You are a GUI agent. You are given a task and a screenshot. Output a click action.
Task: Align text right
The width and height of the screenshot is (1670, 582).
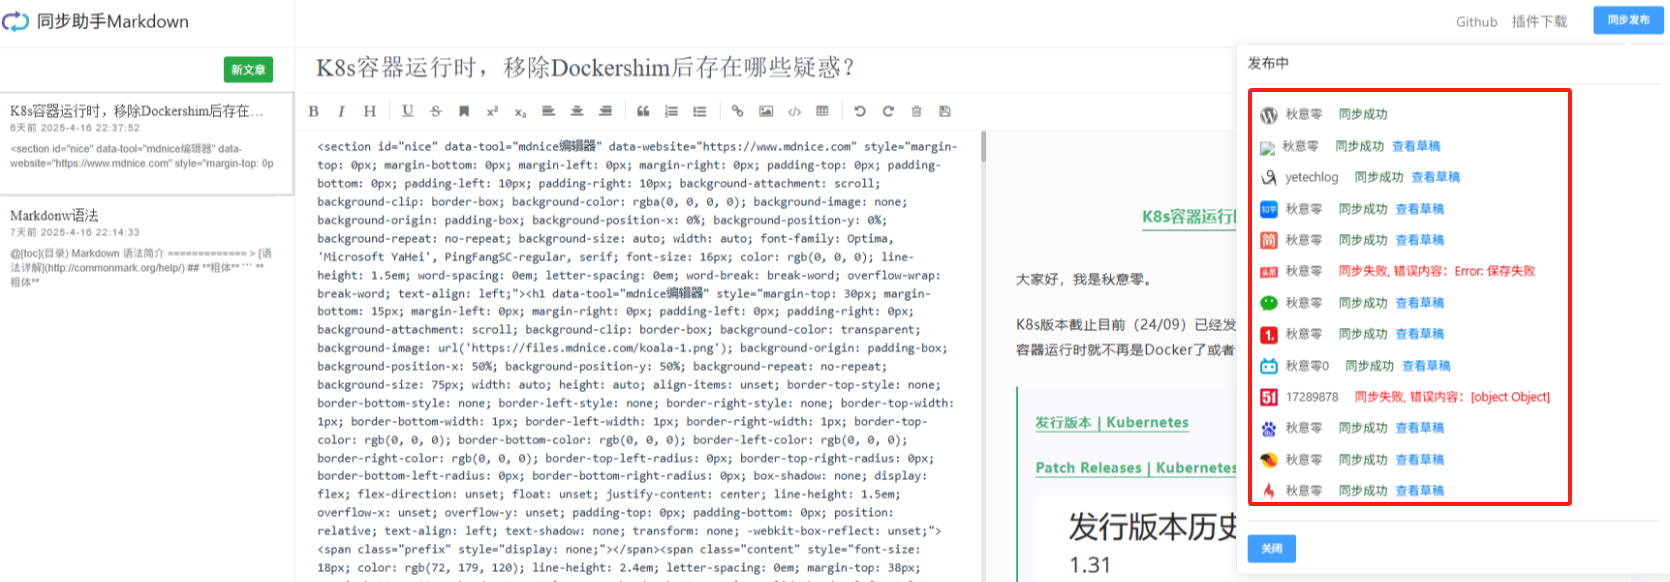coord(605,111)
